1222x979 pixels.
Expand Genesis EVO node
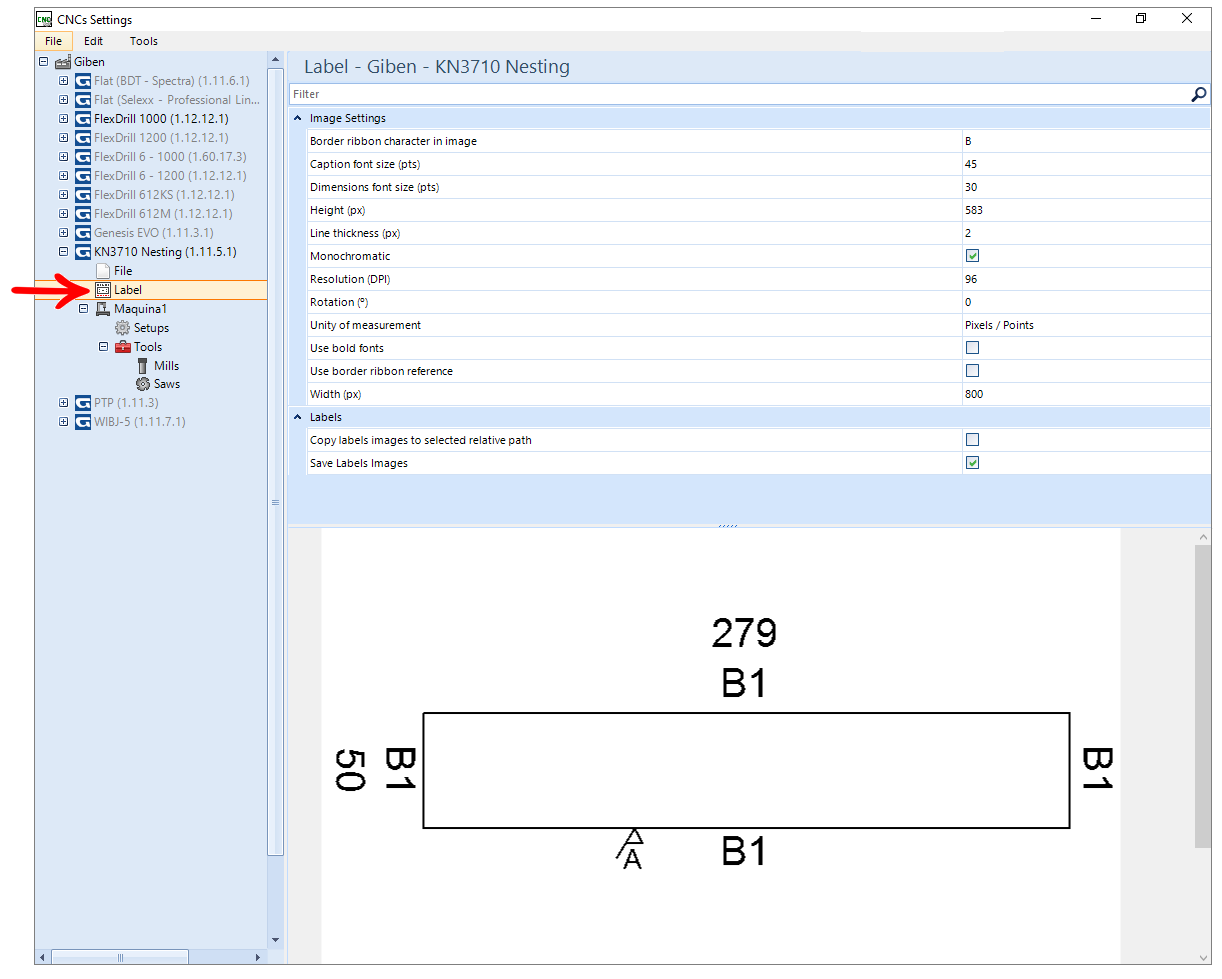(x=64, y=233)
